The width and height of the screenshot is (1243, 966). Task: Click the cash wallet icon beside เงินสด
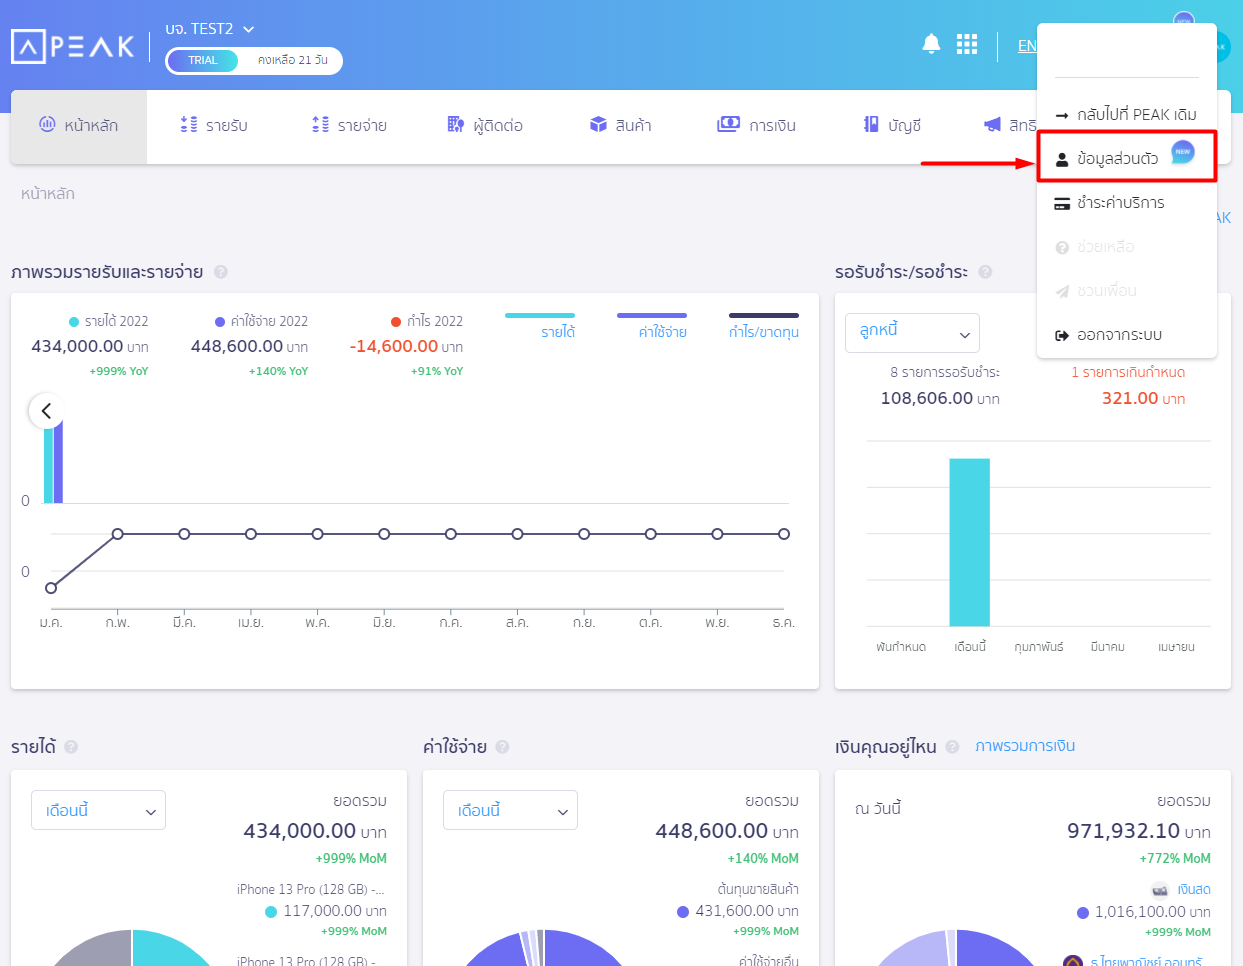(x=1160, y=889)
